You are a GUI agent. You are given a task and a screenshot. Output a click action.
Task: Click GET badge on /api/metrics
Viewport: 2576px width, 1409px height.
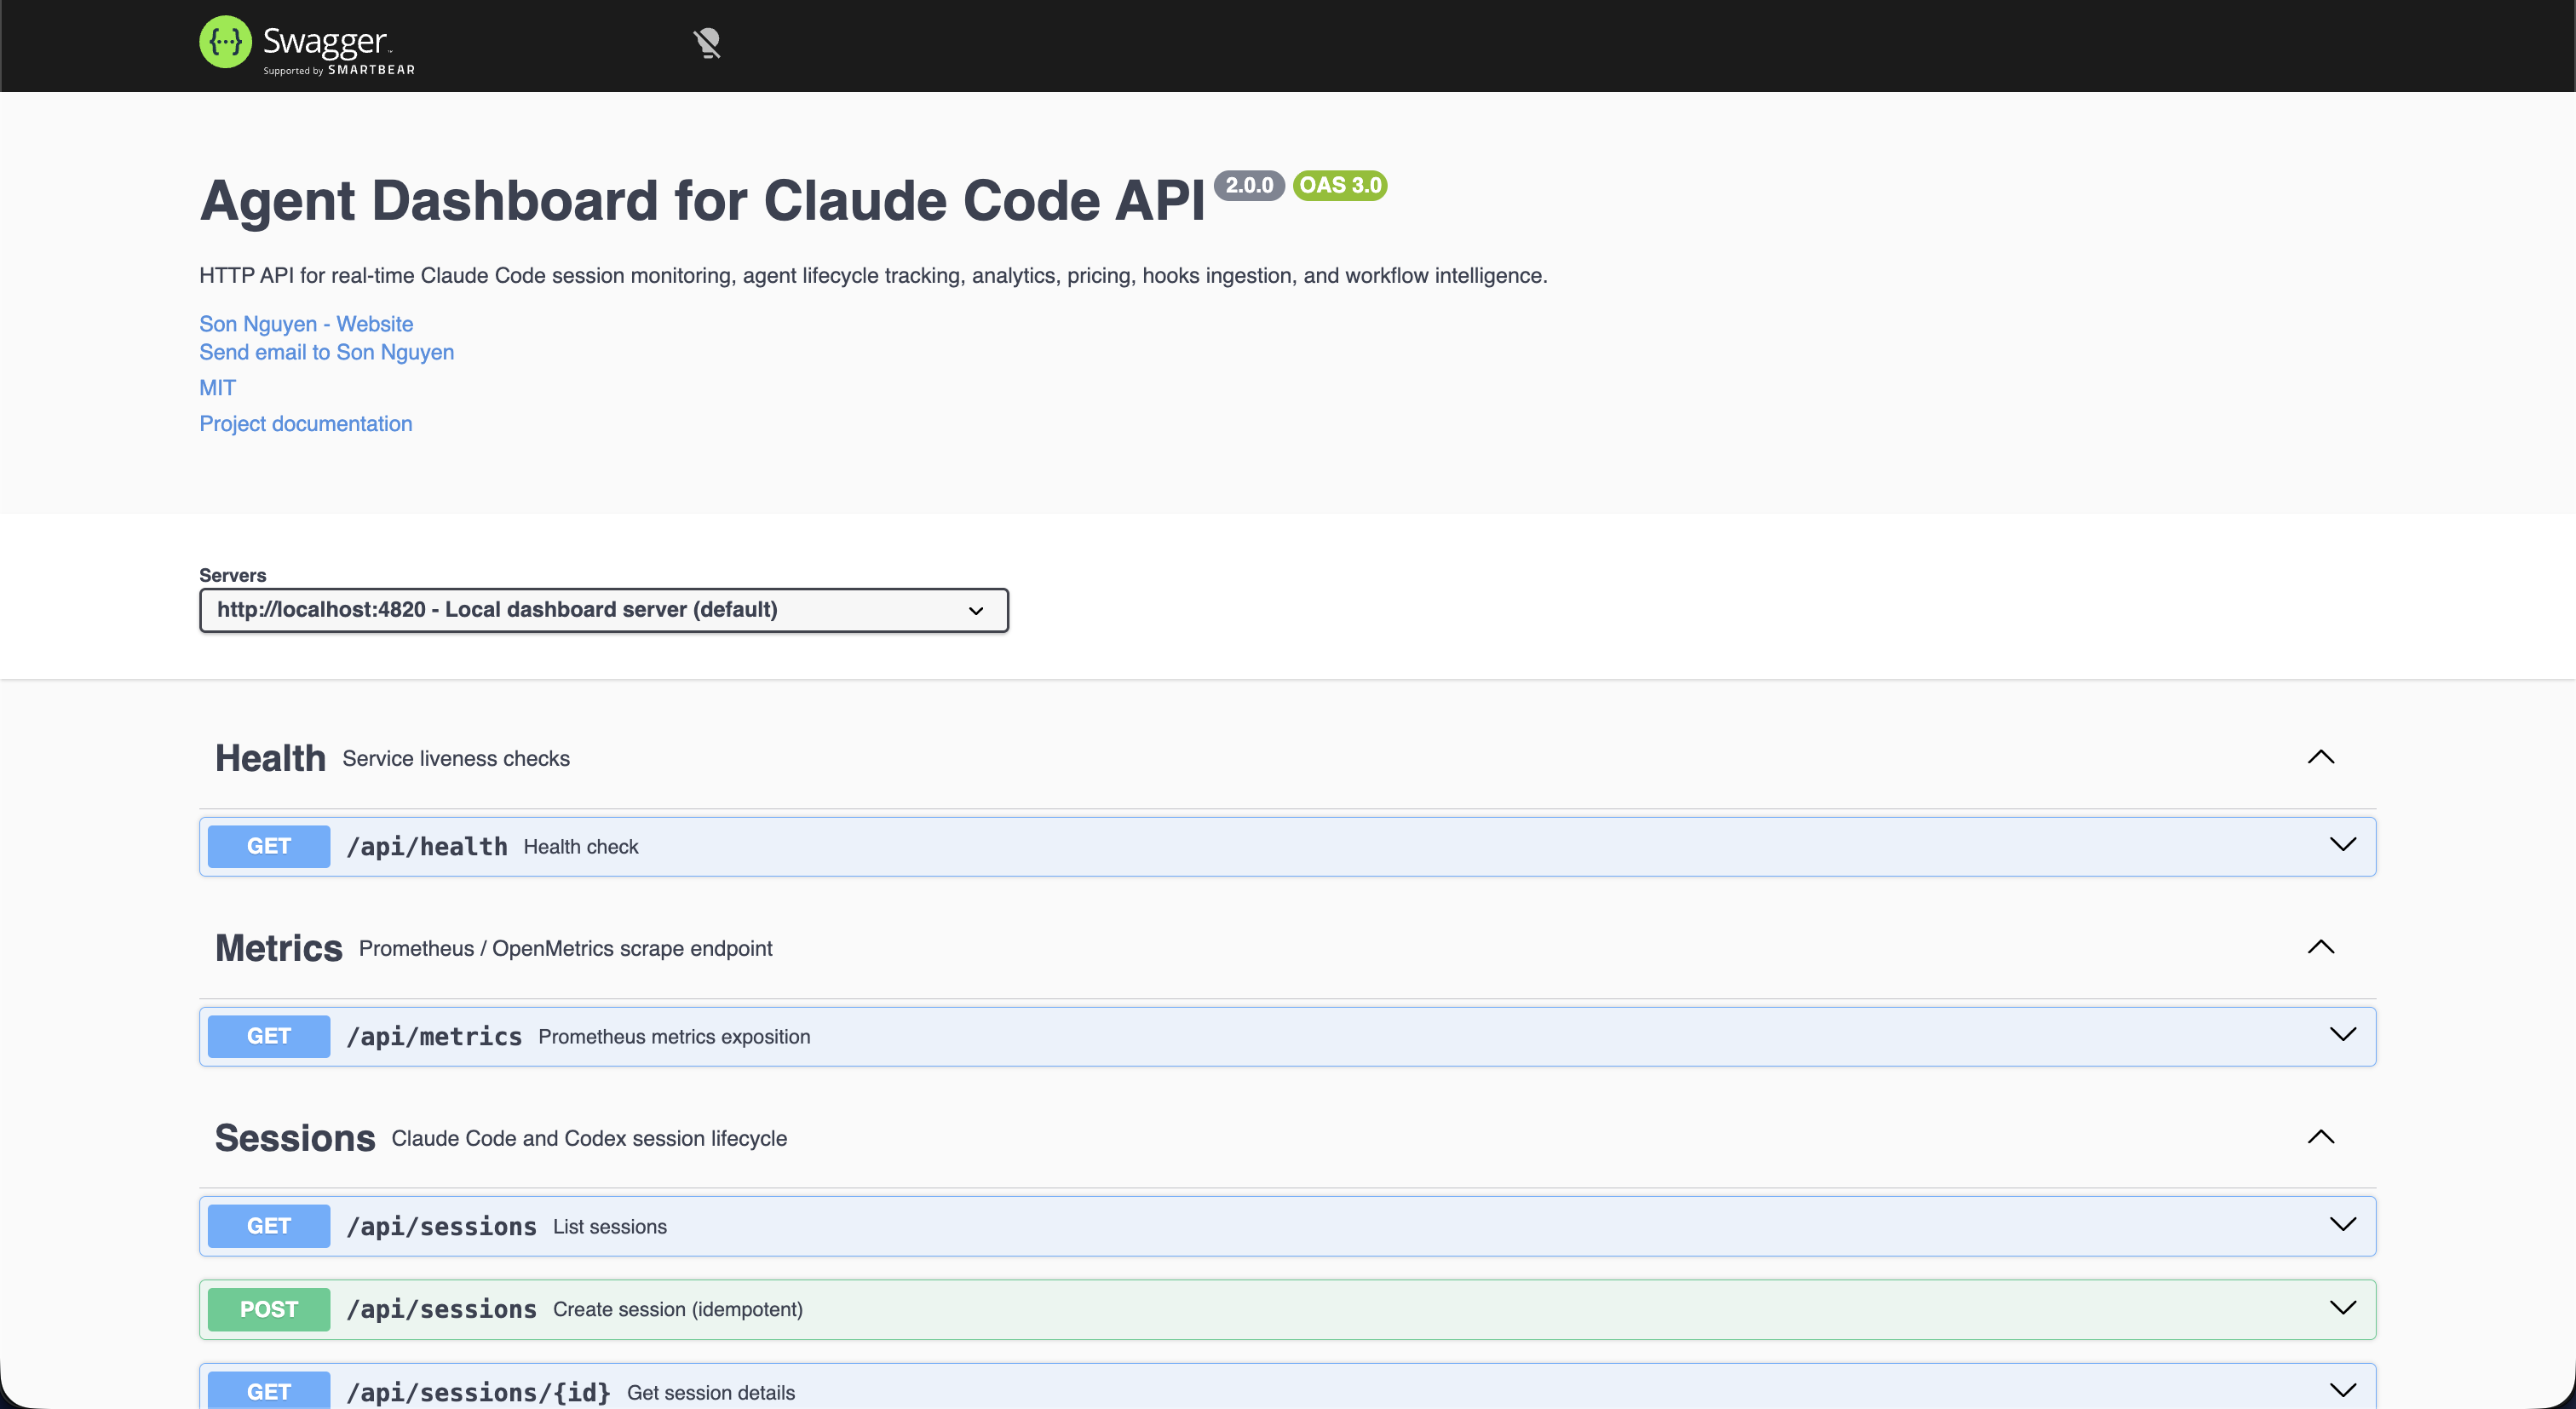point(269,1036)
